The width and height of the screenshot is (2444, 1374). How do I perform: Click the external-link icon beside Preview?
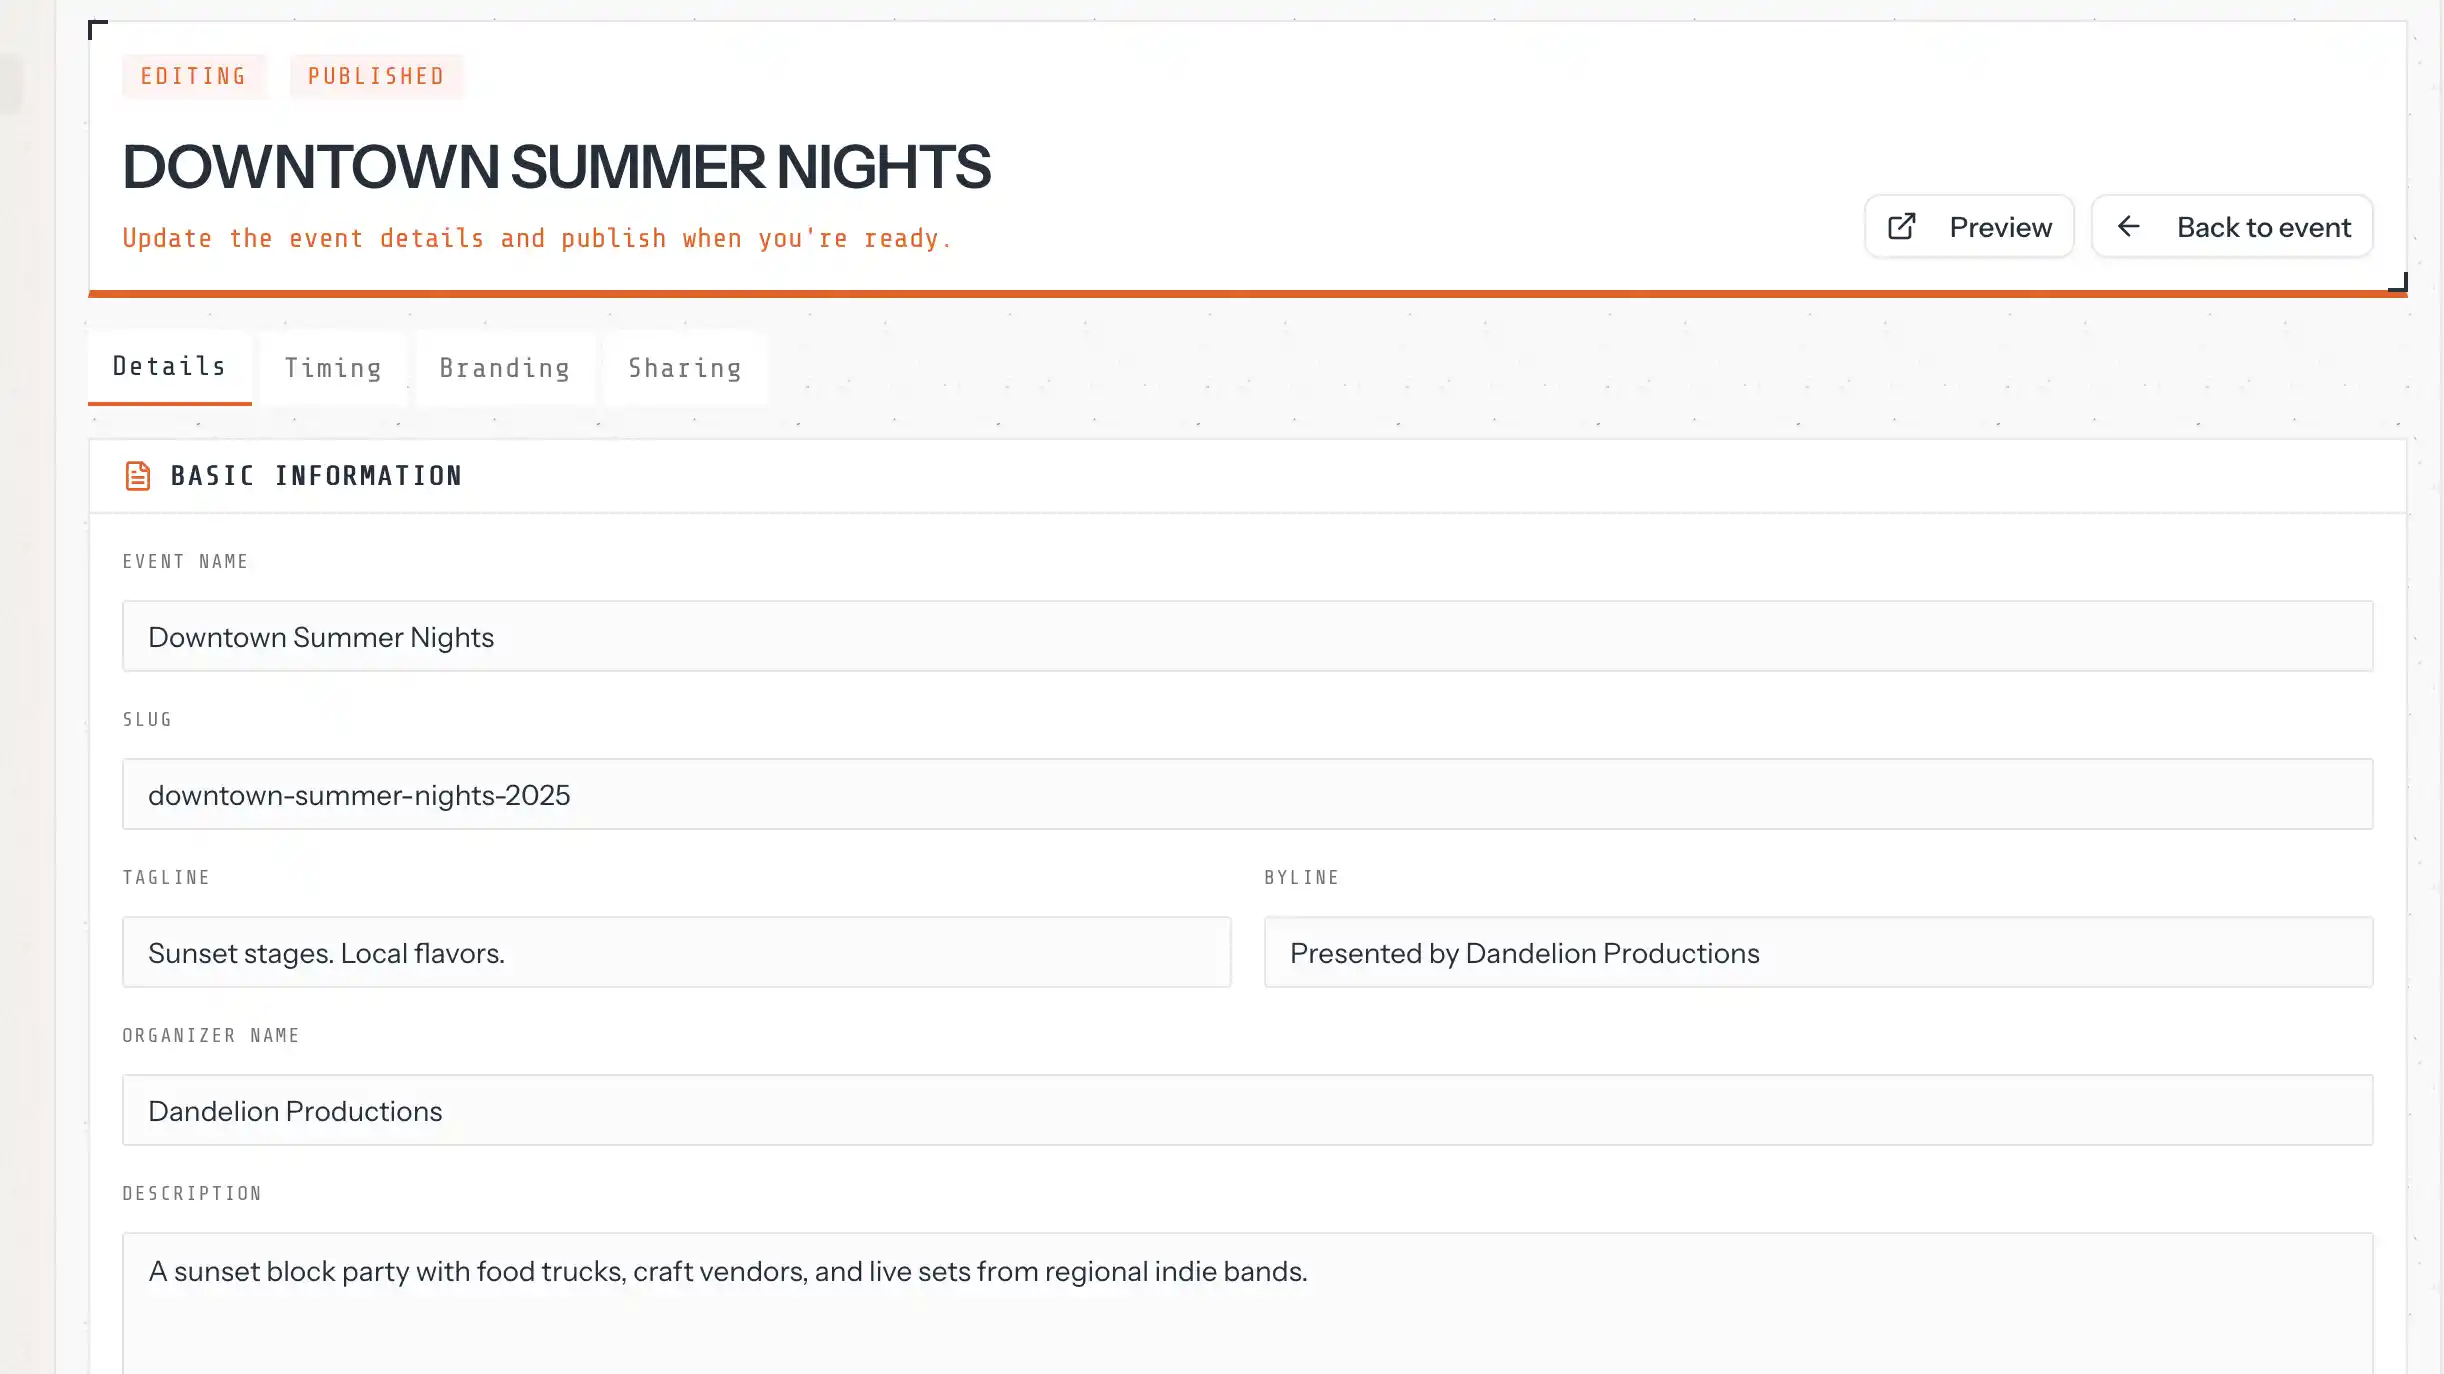click(x=1901, y=227)
